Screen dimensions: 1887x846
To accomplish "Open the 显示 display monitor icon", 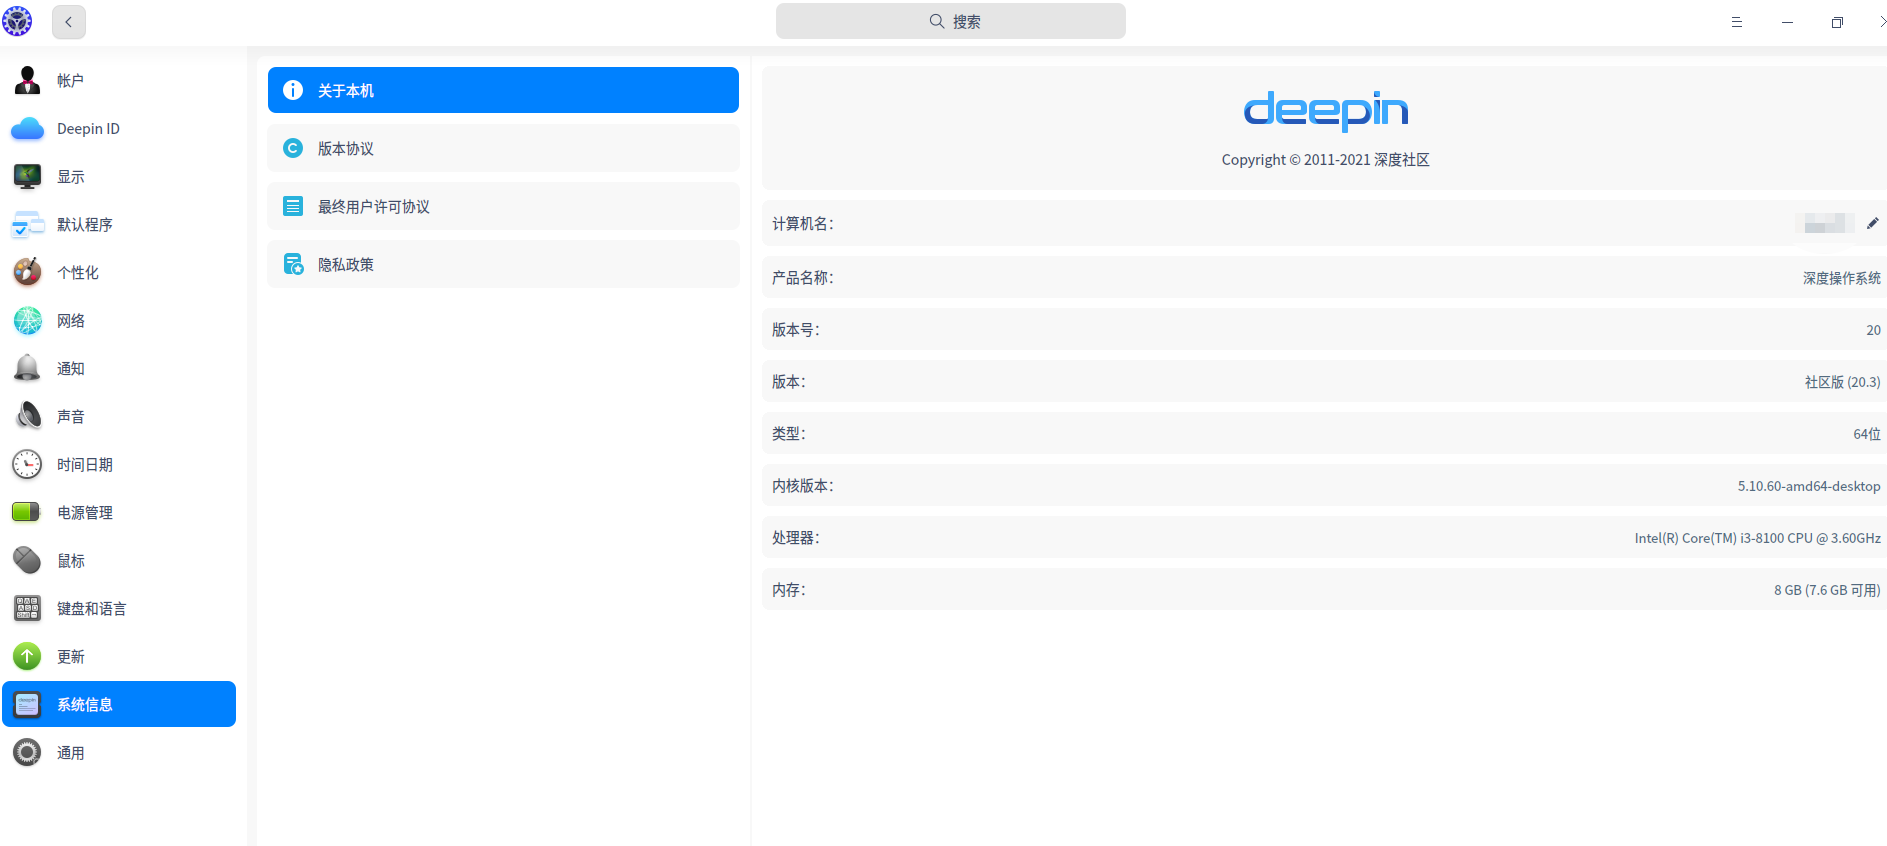I will click(27, 176).
